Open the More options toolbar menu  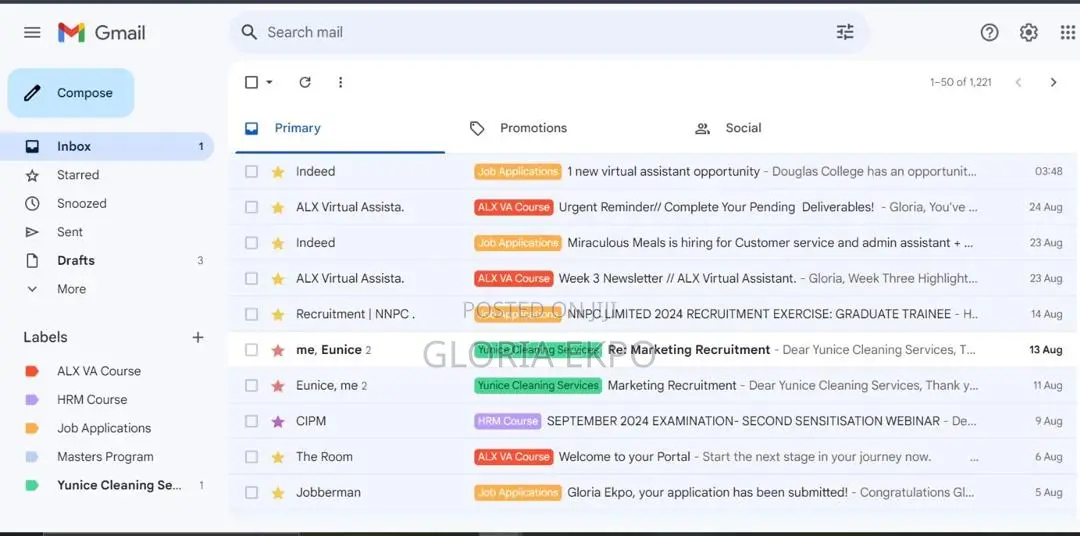[x=340, y=82]
